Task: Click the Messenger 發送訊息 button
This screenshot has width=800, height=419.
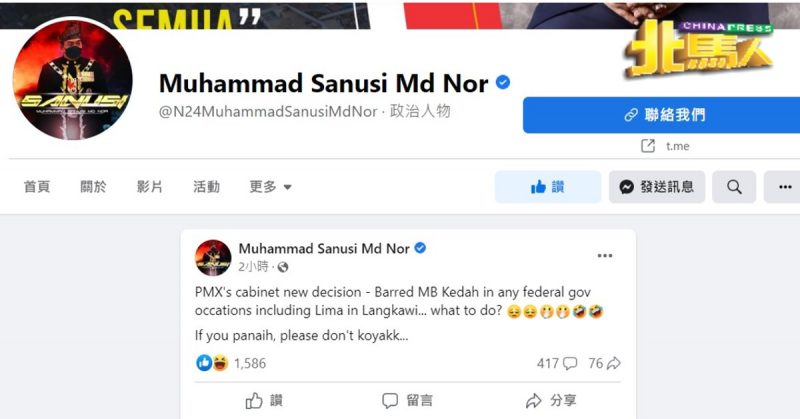Action: (657, 187)
